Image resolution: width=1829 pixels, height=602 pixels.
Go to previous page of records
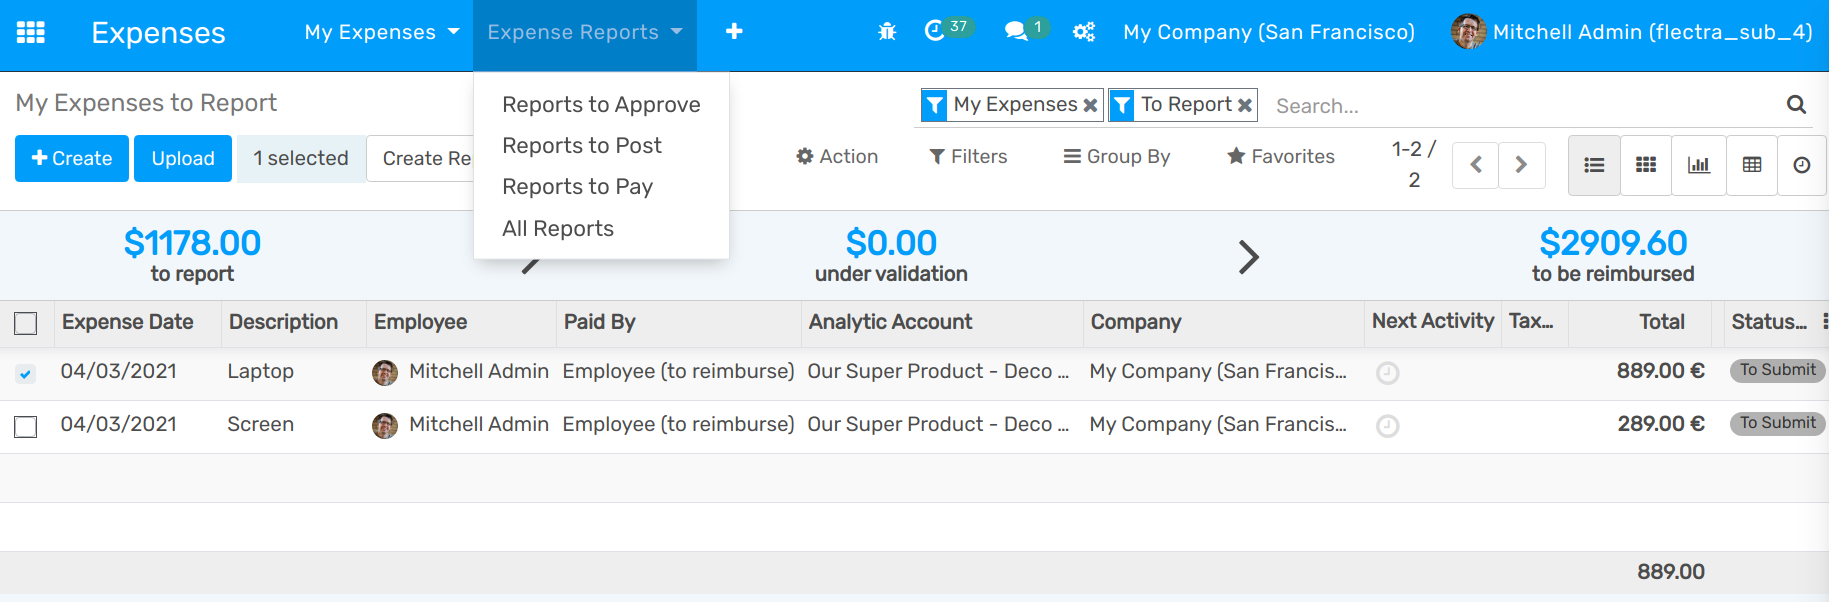(x=1475, y=165)
